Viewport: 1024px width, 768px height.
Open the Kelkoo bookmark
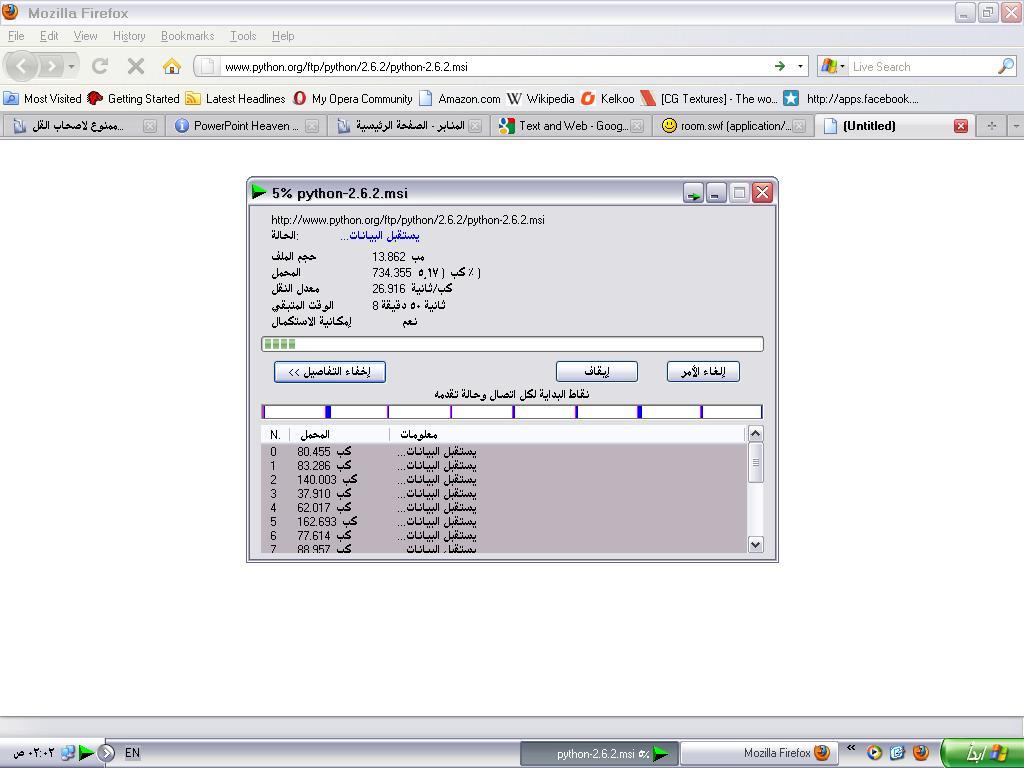(608, 99)
